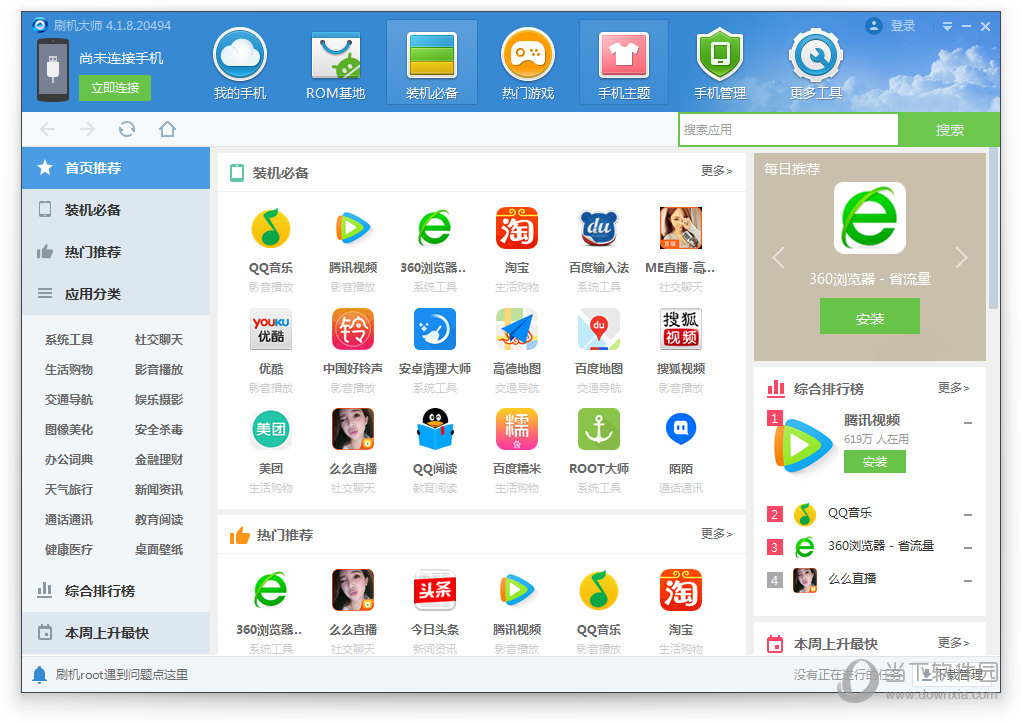
Task: Open 百度输入法 app icon
Action: pyautogui.click(x=599, y=228)
